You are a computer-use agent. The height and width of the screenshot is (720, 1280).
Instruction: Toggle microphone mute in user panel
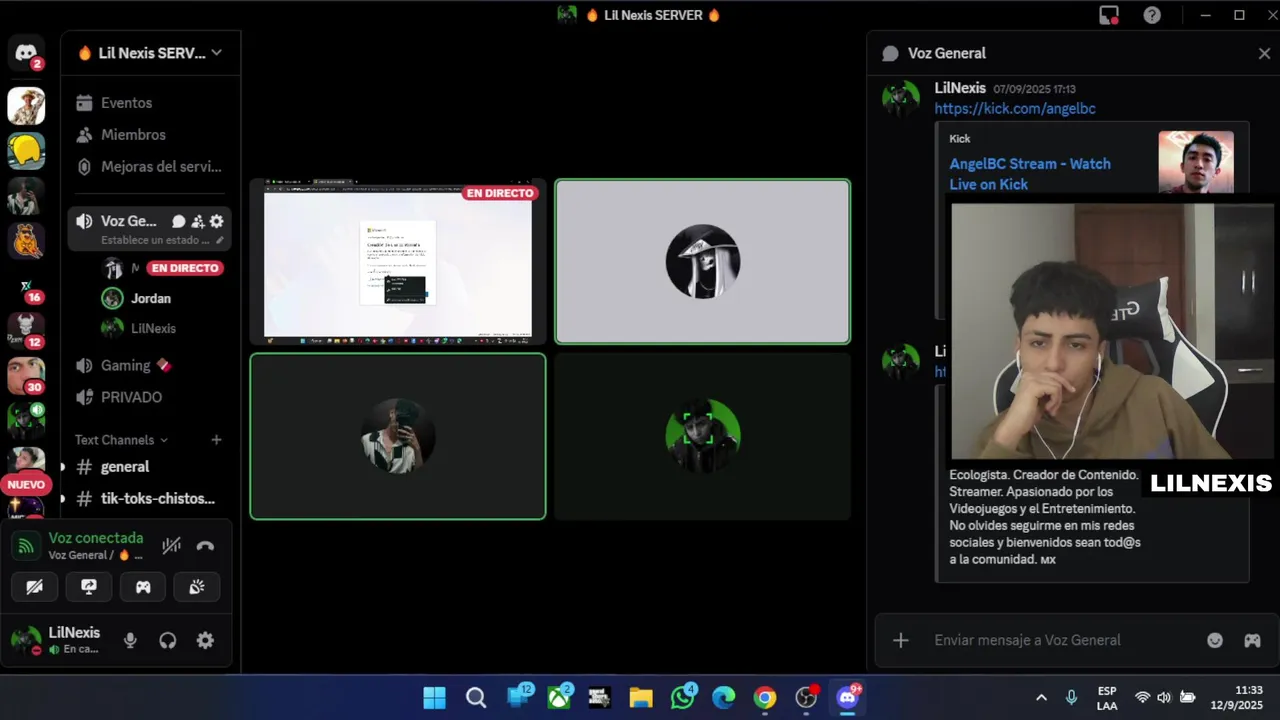click(x=130, y=641)
